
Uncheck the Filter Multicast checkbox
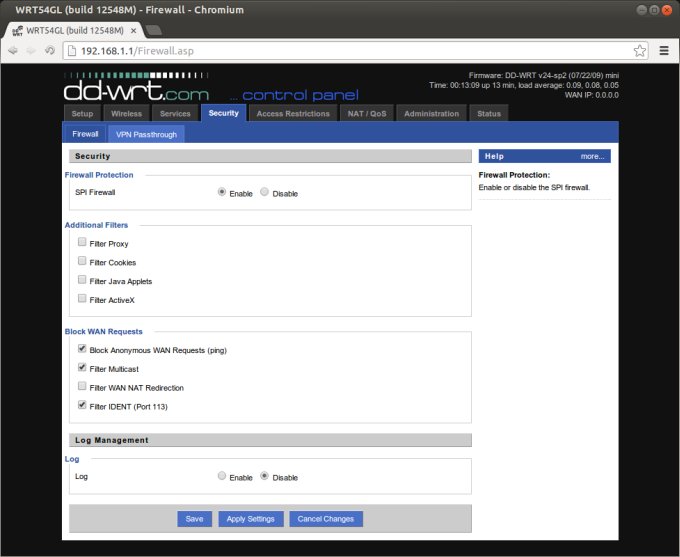82,367
